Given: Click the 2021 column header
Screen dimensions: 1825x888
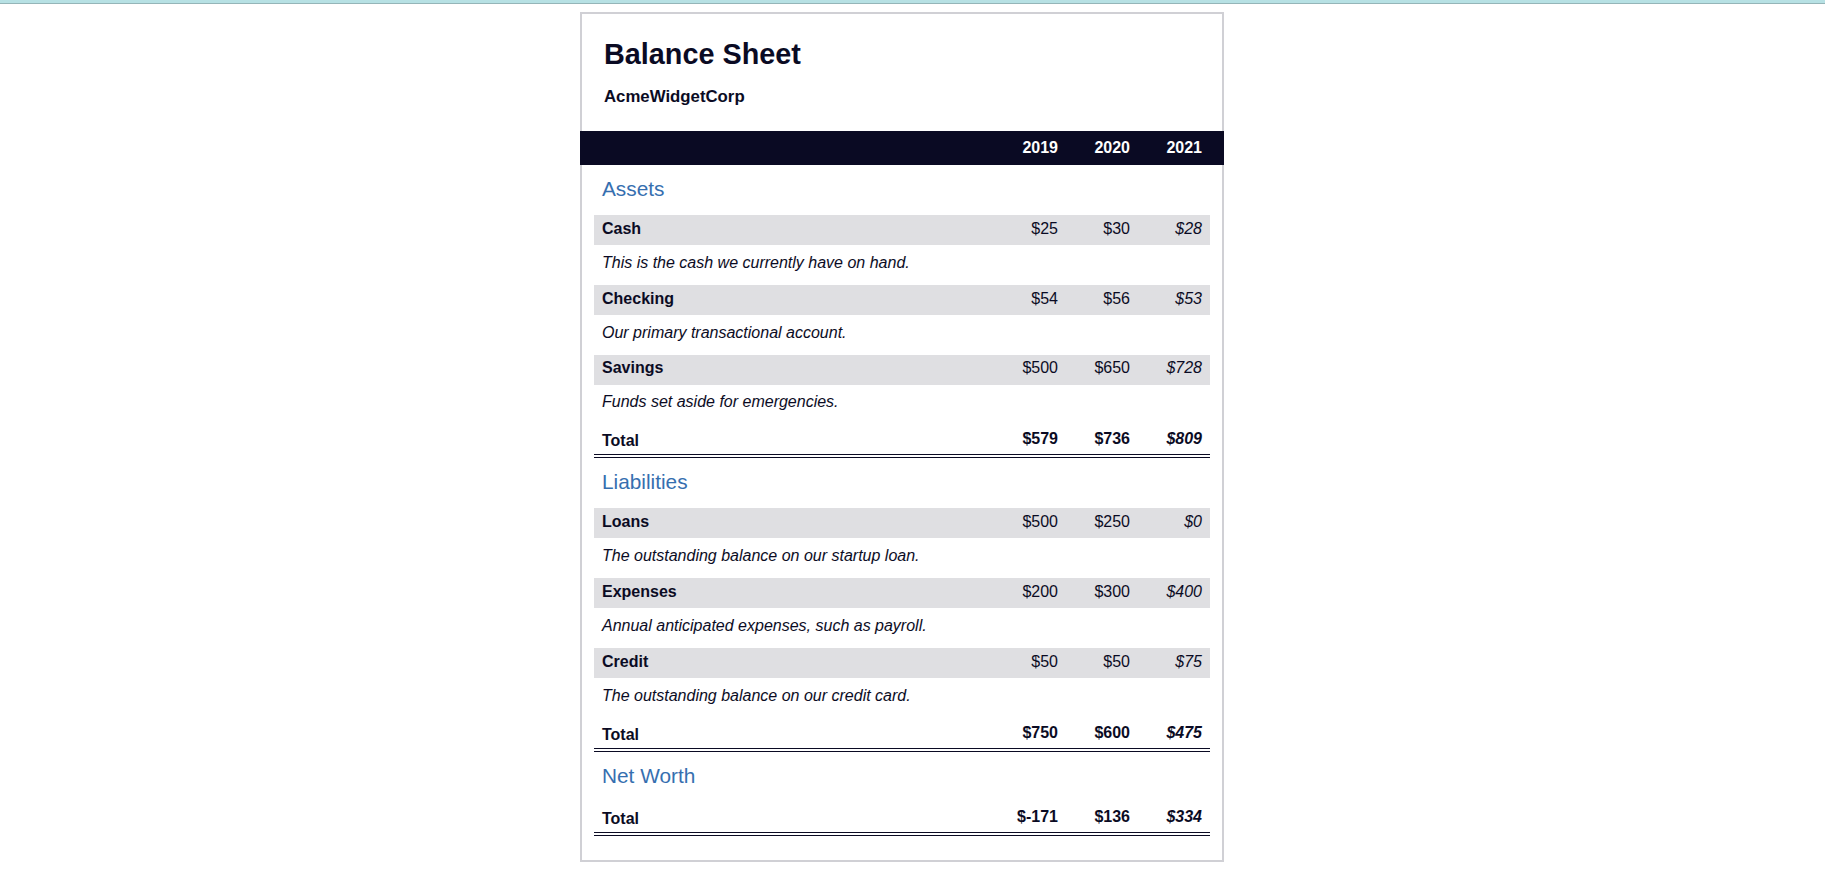Looking at the screenshot, I should [x=1183, y=147].
